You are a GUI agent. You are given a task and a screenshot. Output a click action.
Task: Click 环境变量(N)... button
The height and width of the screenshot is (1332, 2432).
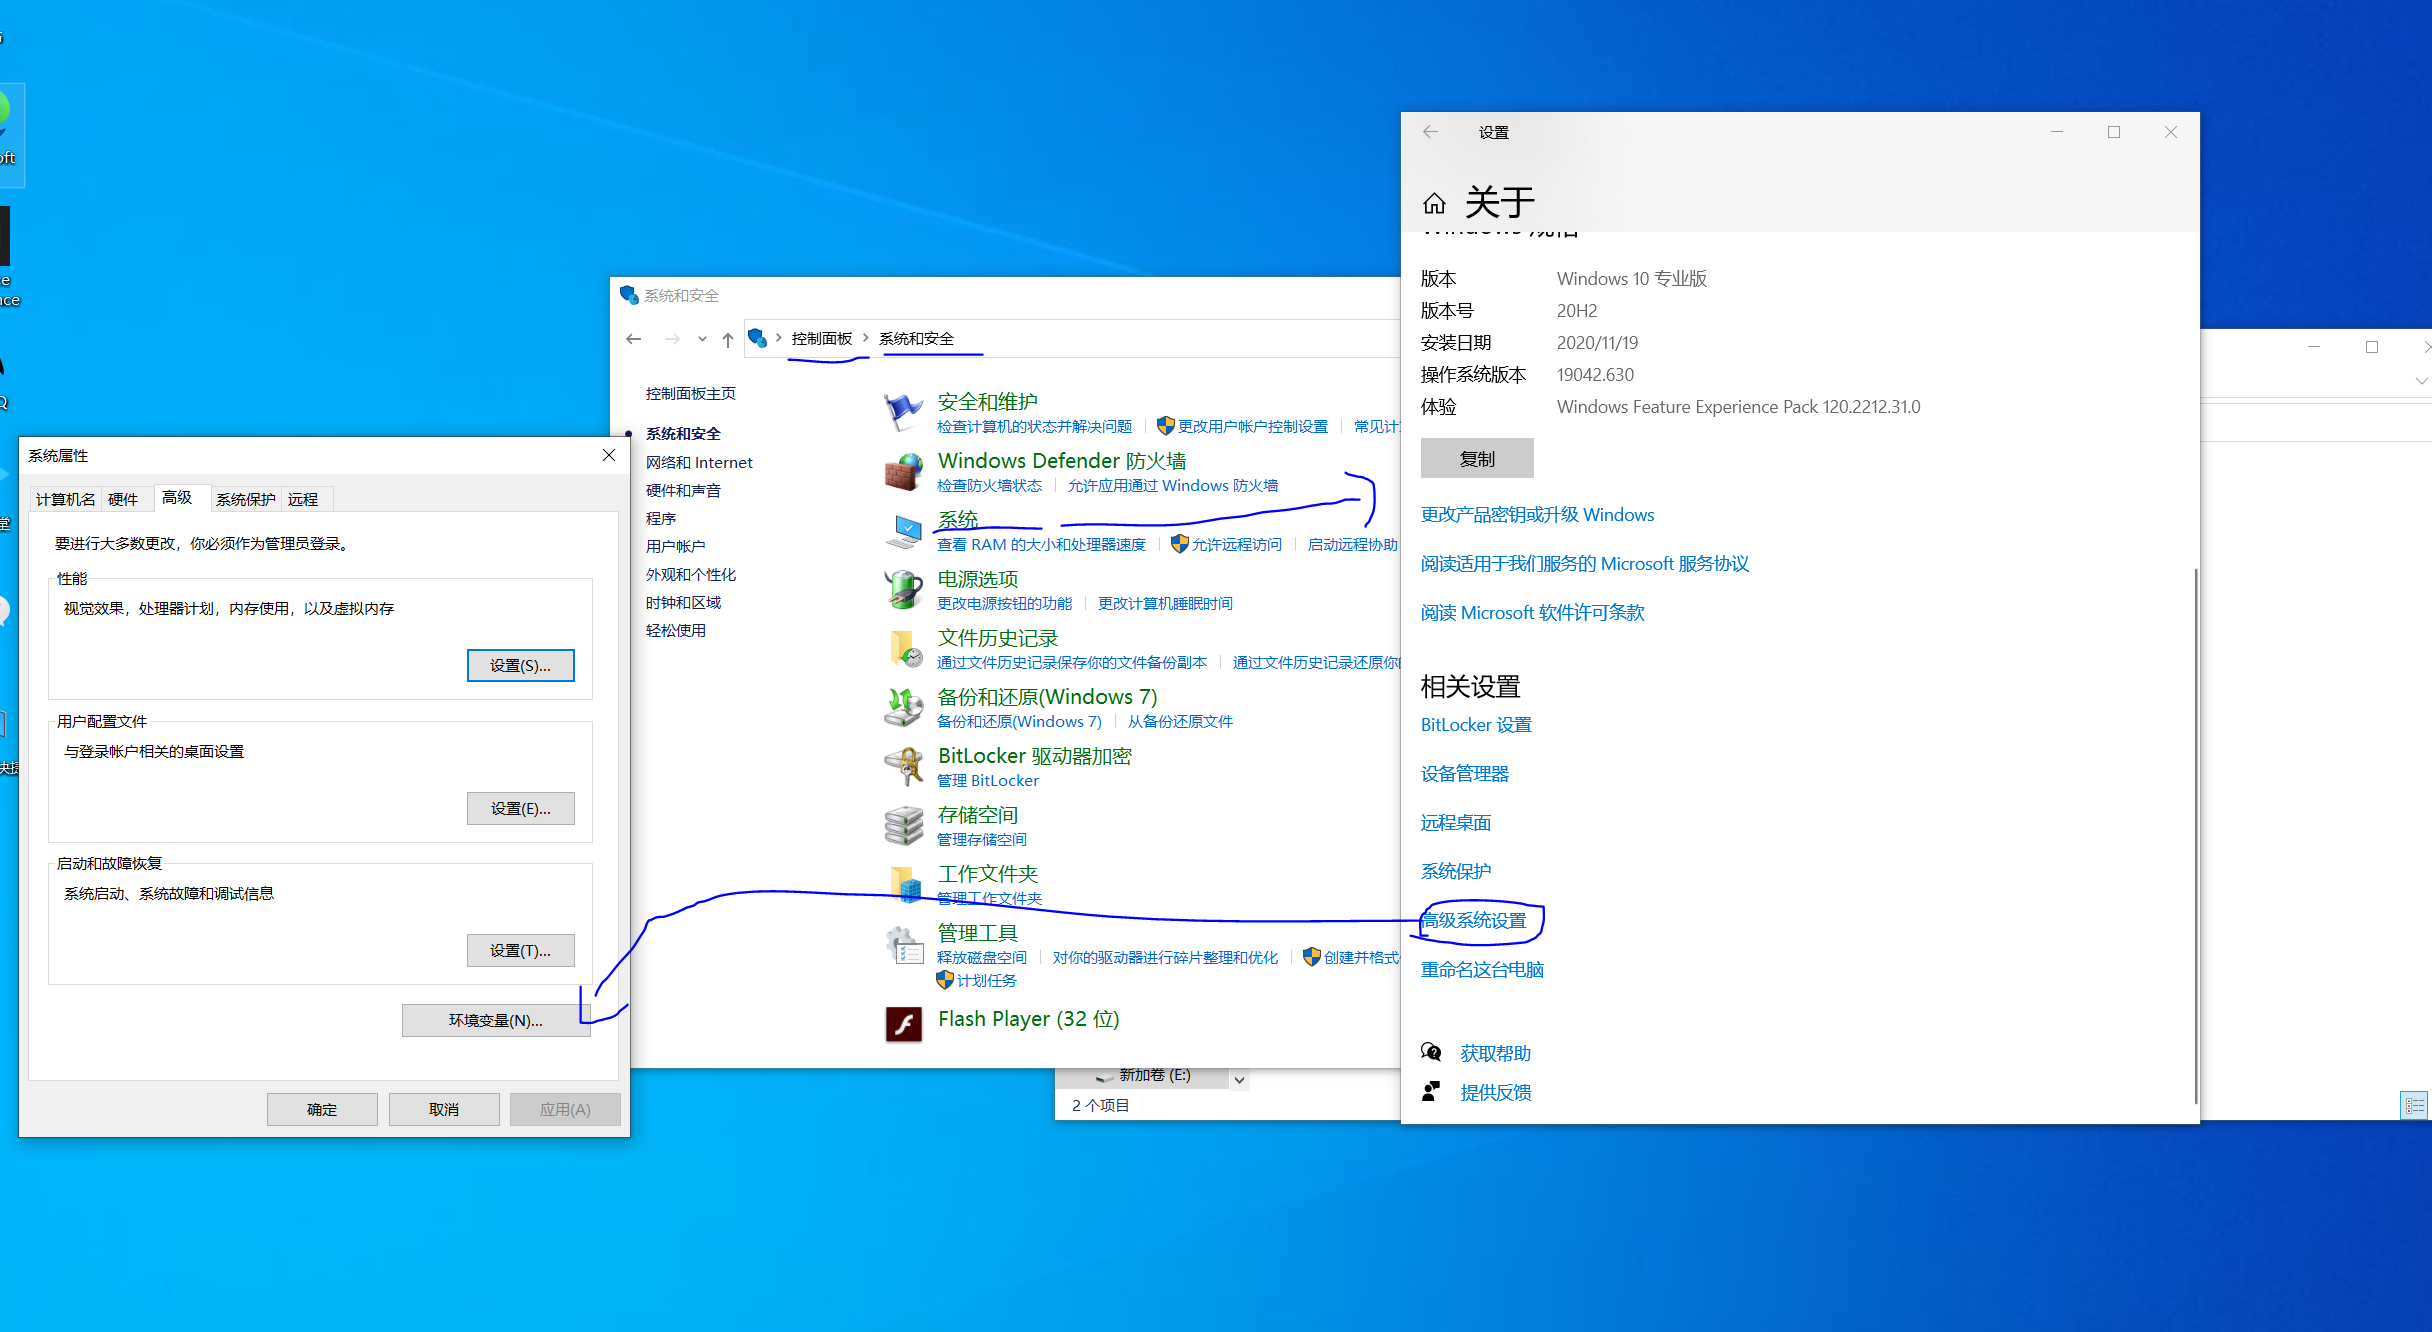tap(495, 1020)
